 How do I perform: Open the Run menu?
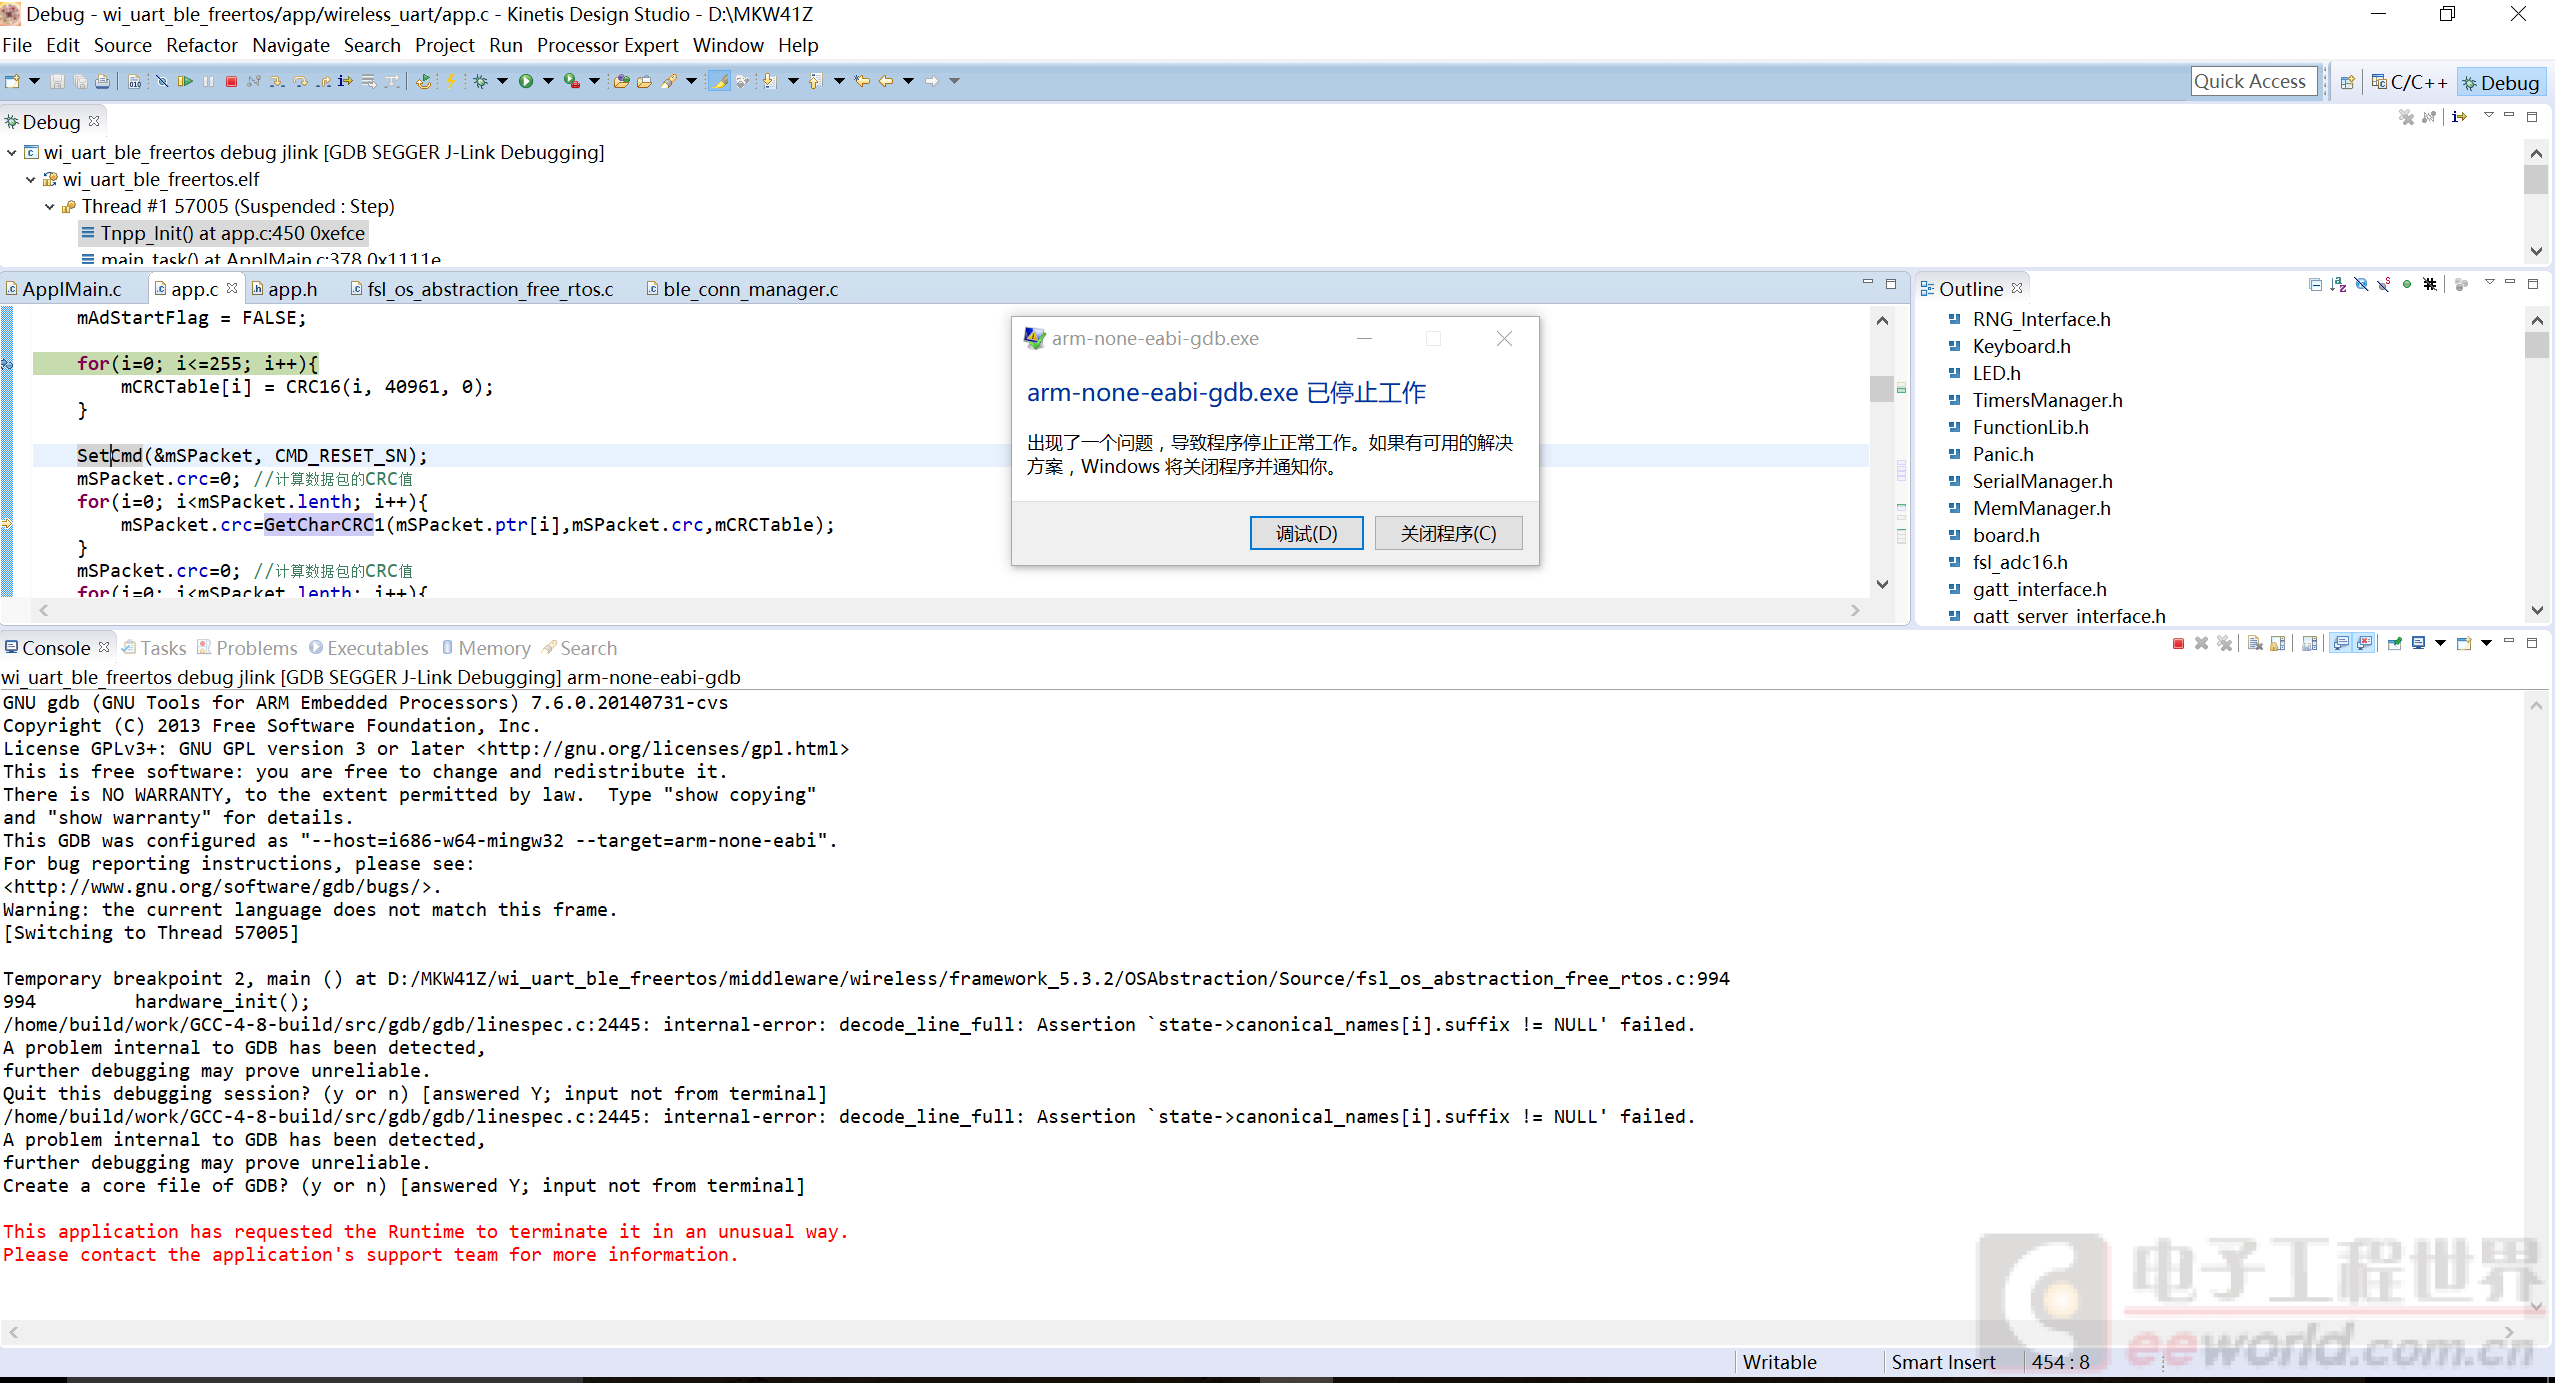505,45
